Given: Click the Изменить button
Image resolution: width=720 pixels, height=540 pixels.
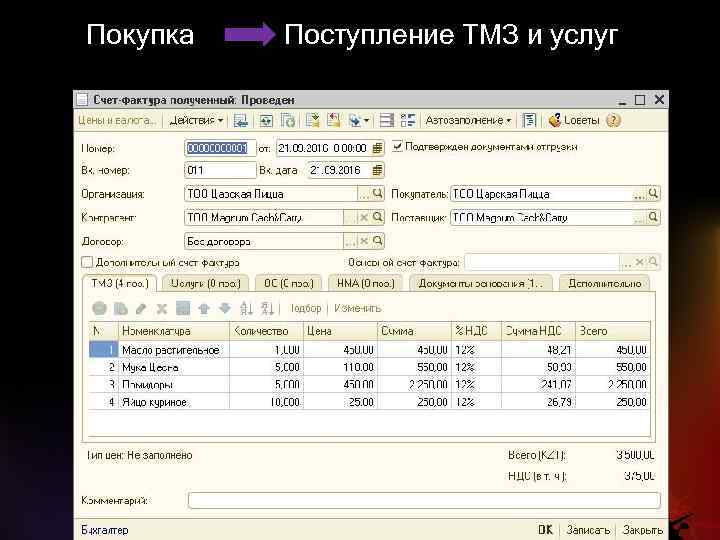Looking at the screenshot, I should pyautogui.click(x=358, y=308).
